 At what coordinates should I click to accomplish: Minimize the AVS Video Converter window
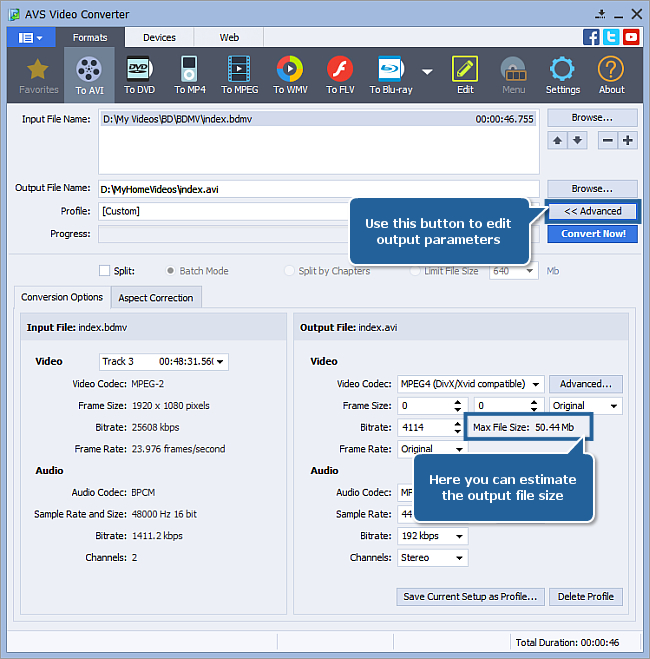pyautogui.click(x=618, y=15)
